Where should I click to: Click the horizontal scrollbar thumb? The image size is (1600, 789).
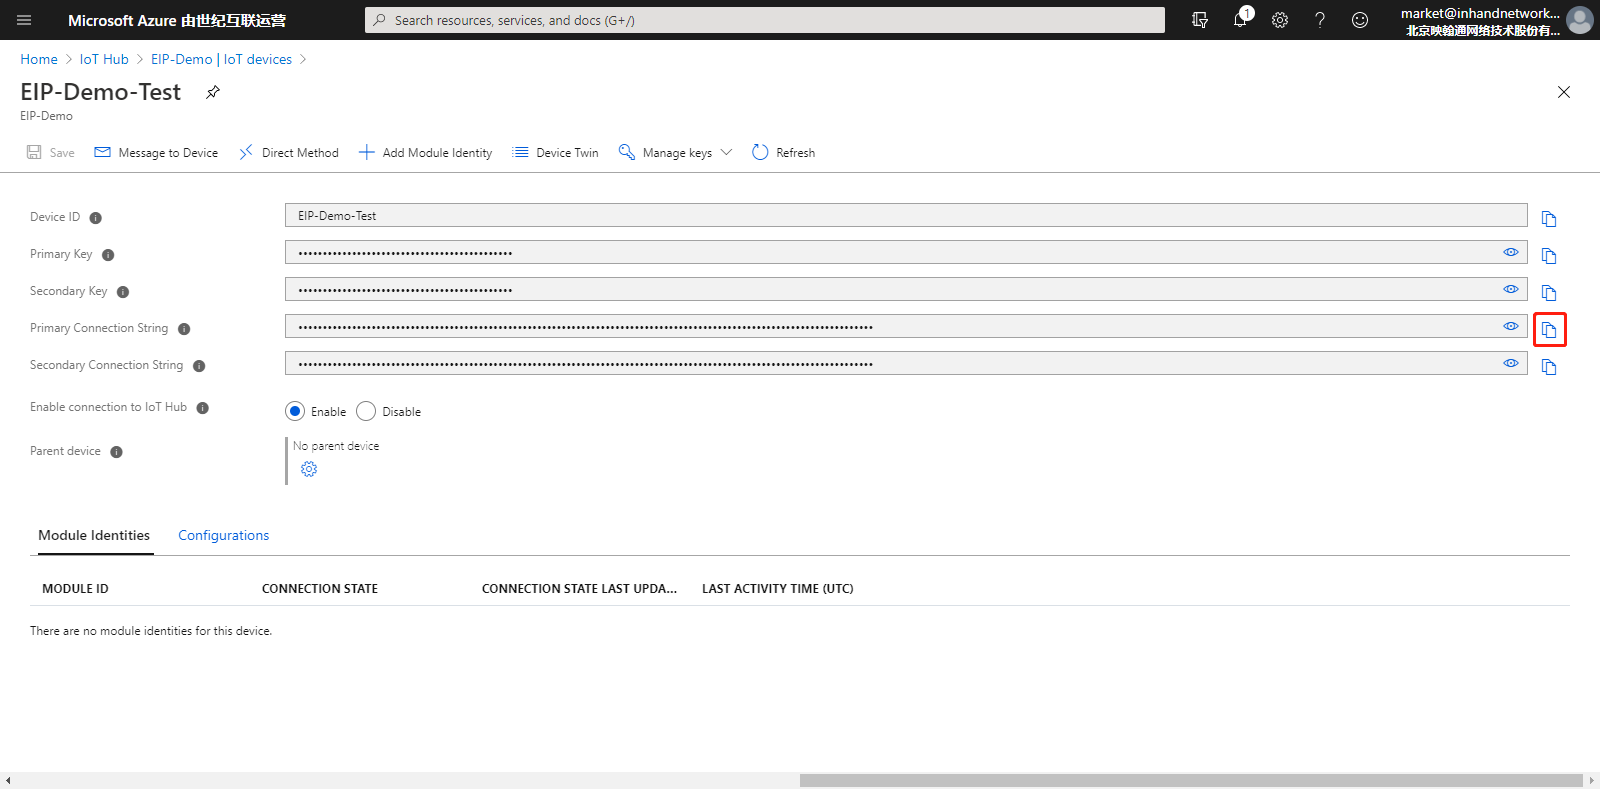click(x=1191, y=780)
